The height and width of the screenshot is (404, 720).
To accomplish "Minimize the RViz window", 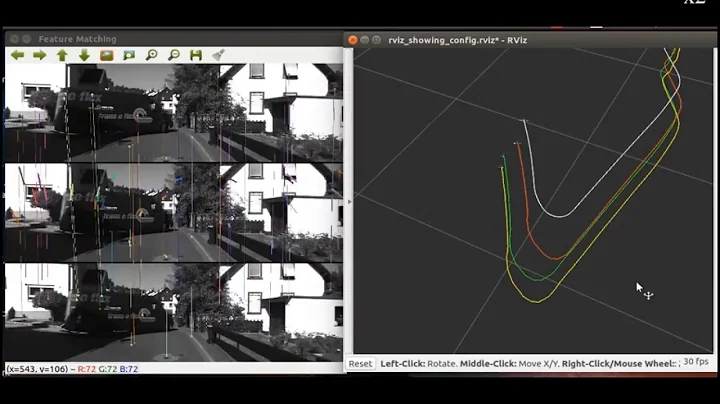I will point(365,40).
